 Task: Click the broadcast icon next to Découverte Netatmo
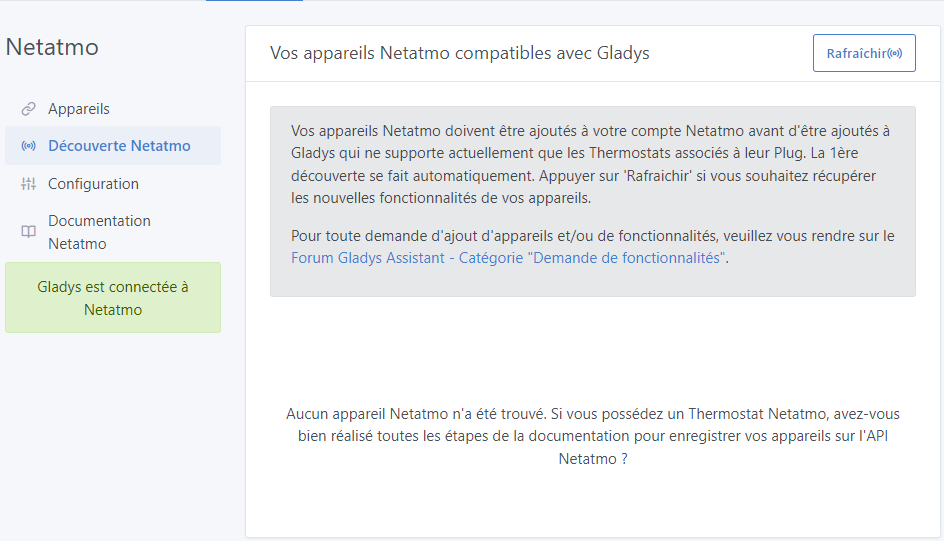pos(28,146)
